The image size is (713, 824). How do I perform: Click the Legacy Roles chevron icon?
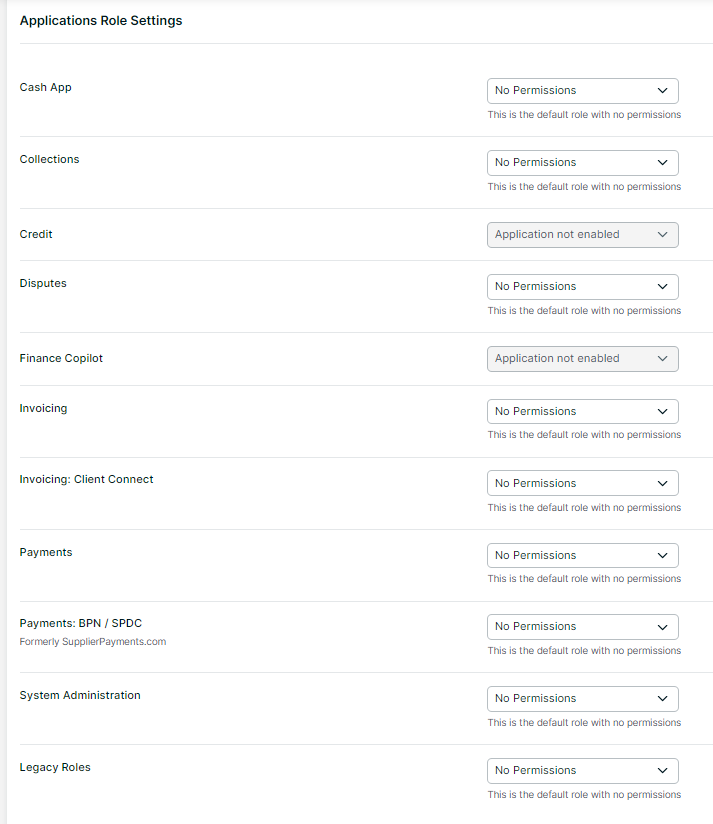point(662,771)
